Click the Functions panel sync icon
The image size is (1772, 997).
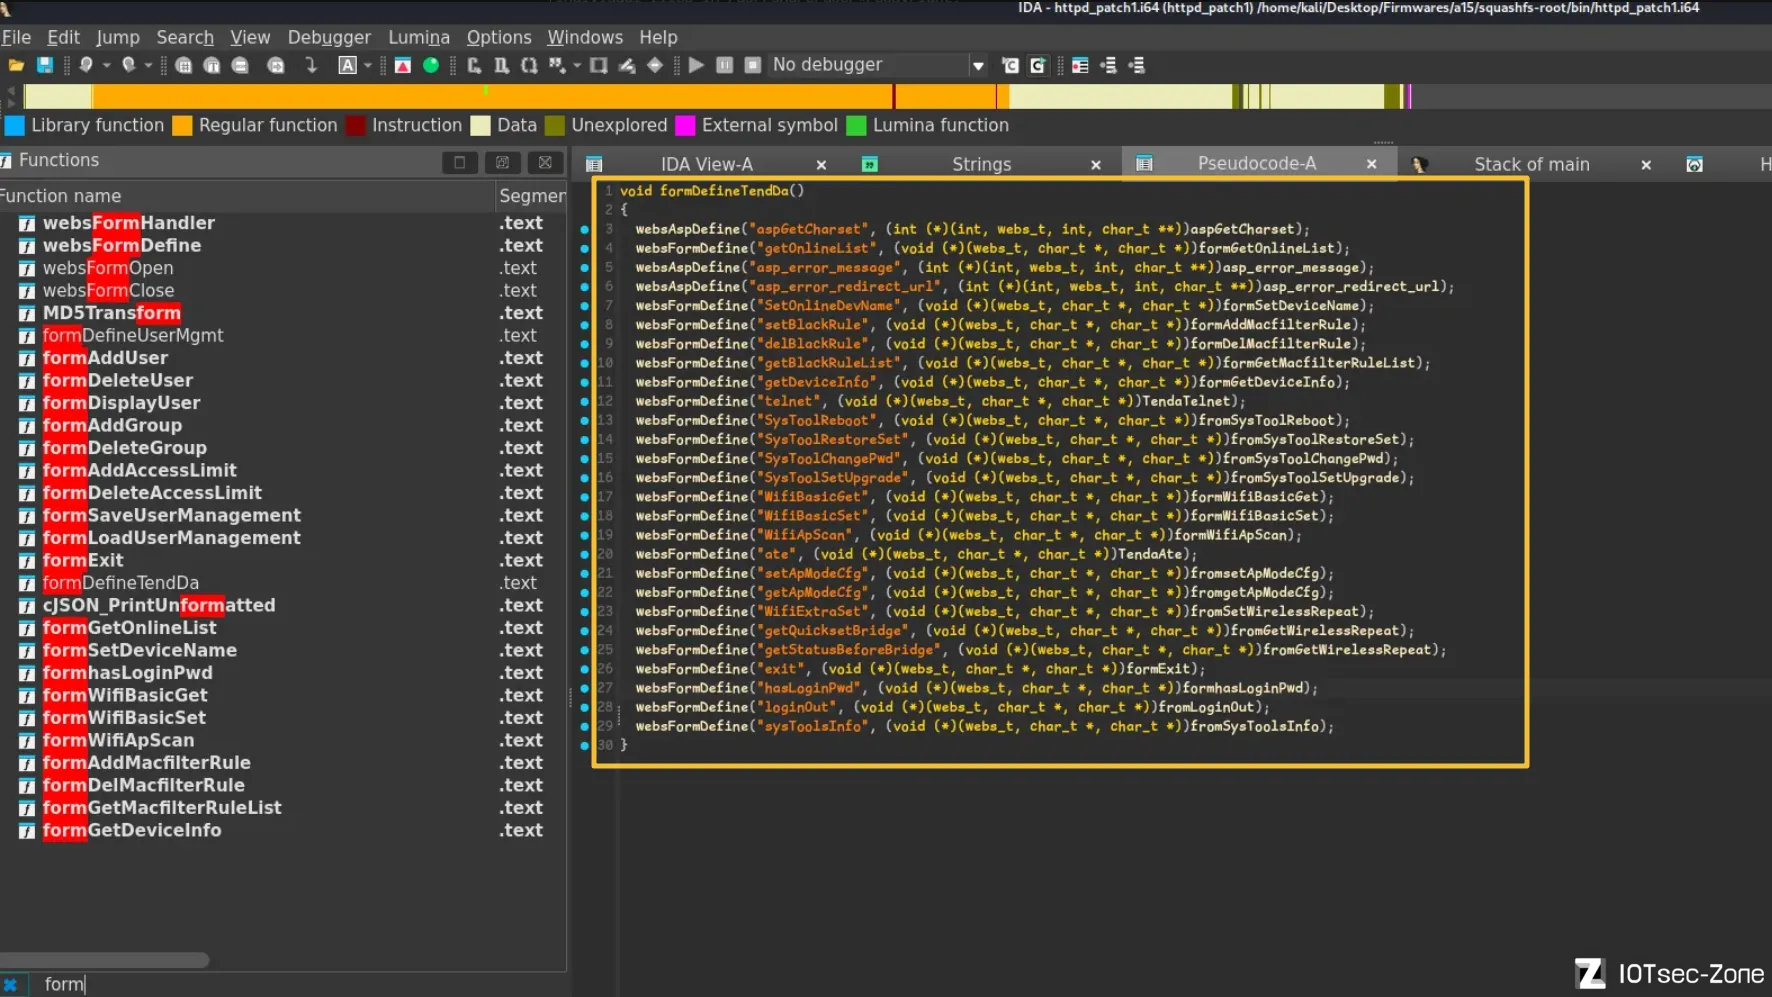click(x=503, y=162)
